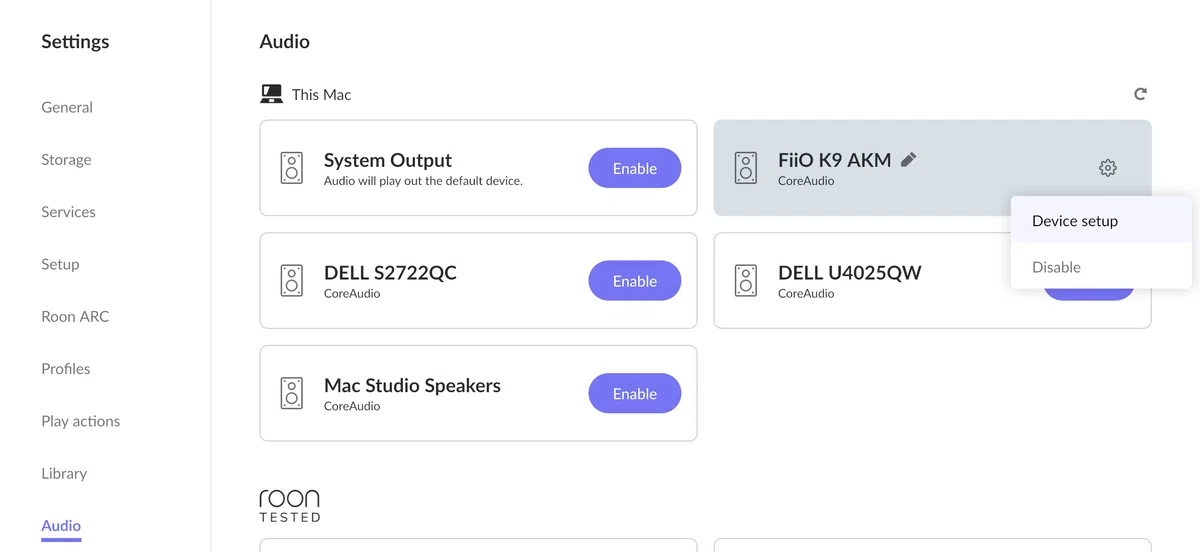Image resolution: width=1200 pixels, height=552 pixels.
Task: Click the refresh devices icon
Action: 1140,94
